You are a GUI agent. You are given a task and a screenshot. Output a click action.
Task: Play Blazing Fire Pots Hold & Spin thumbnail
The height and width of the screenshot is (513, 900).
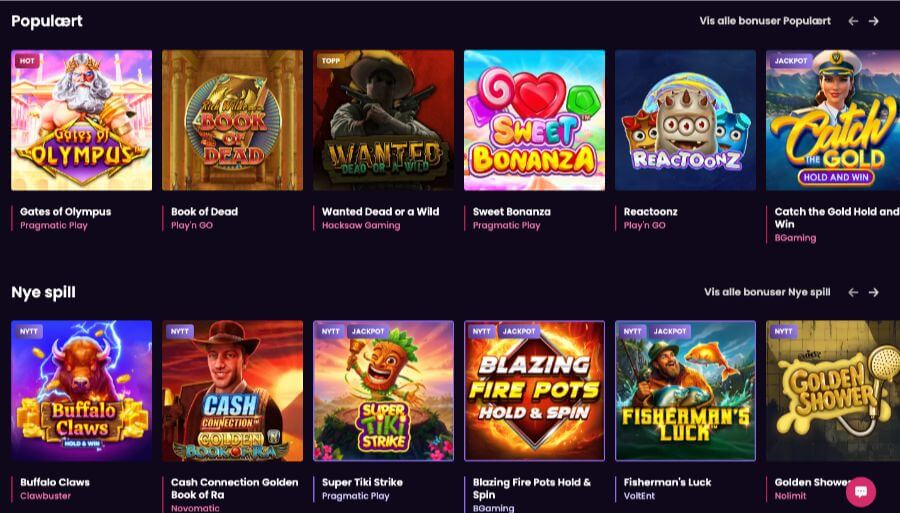534,391
